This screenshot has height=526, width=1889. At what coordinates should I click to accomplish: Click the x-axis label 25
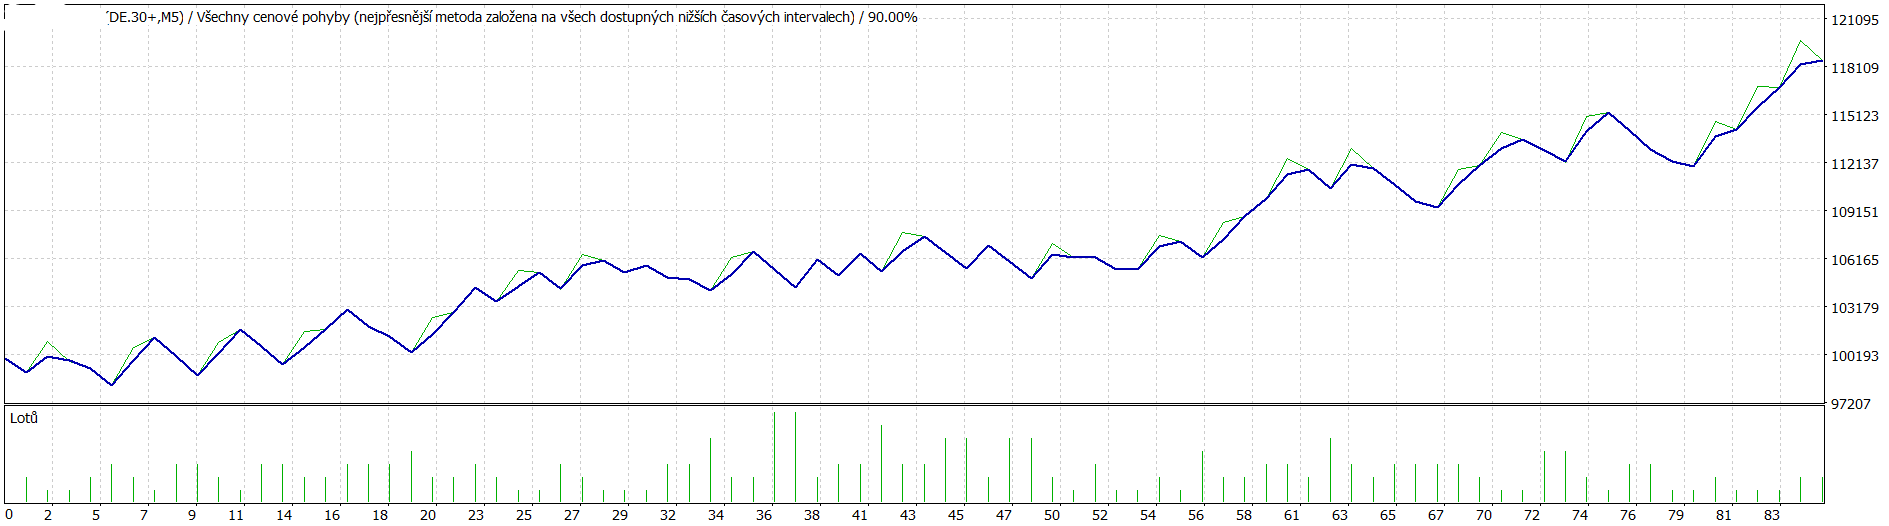pyautogui.click(x=524, y=515)
